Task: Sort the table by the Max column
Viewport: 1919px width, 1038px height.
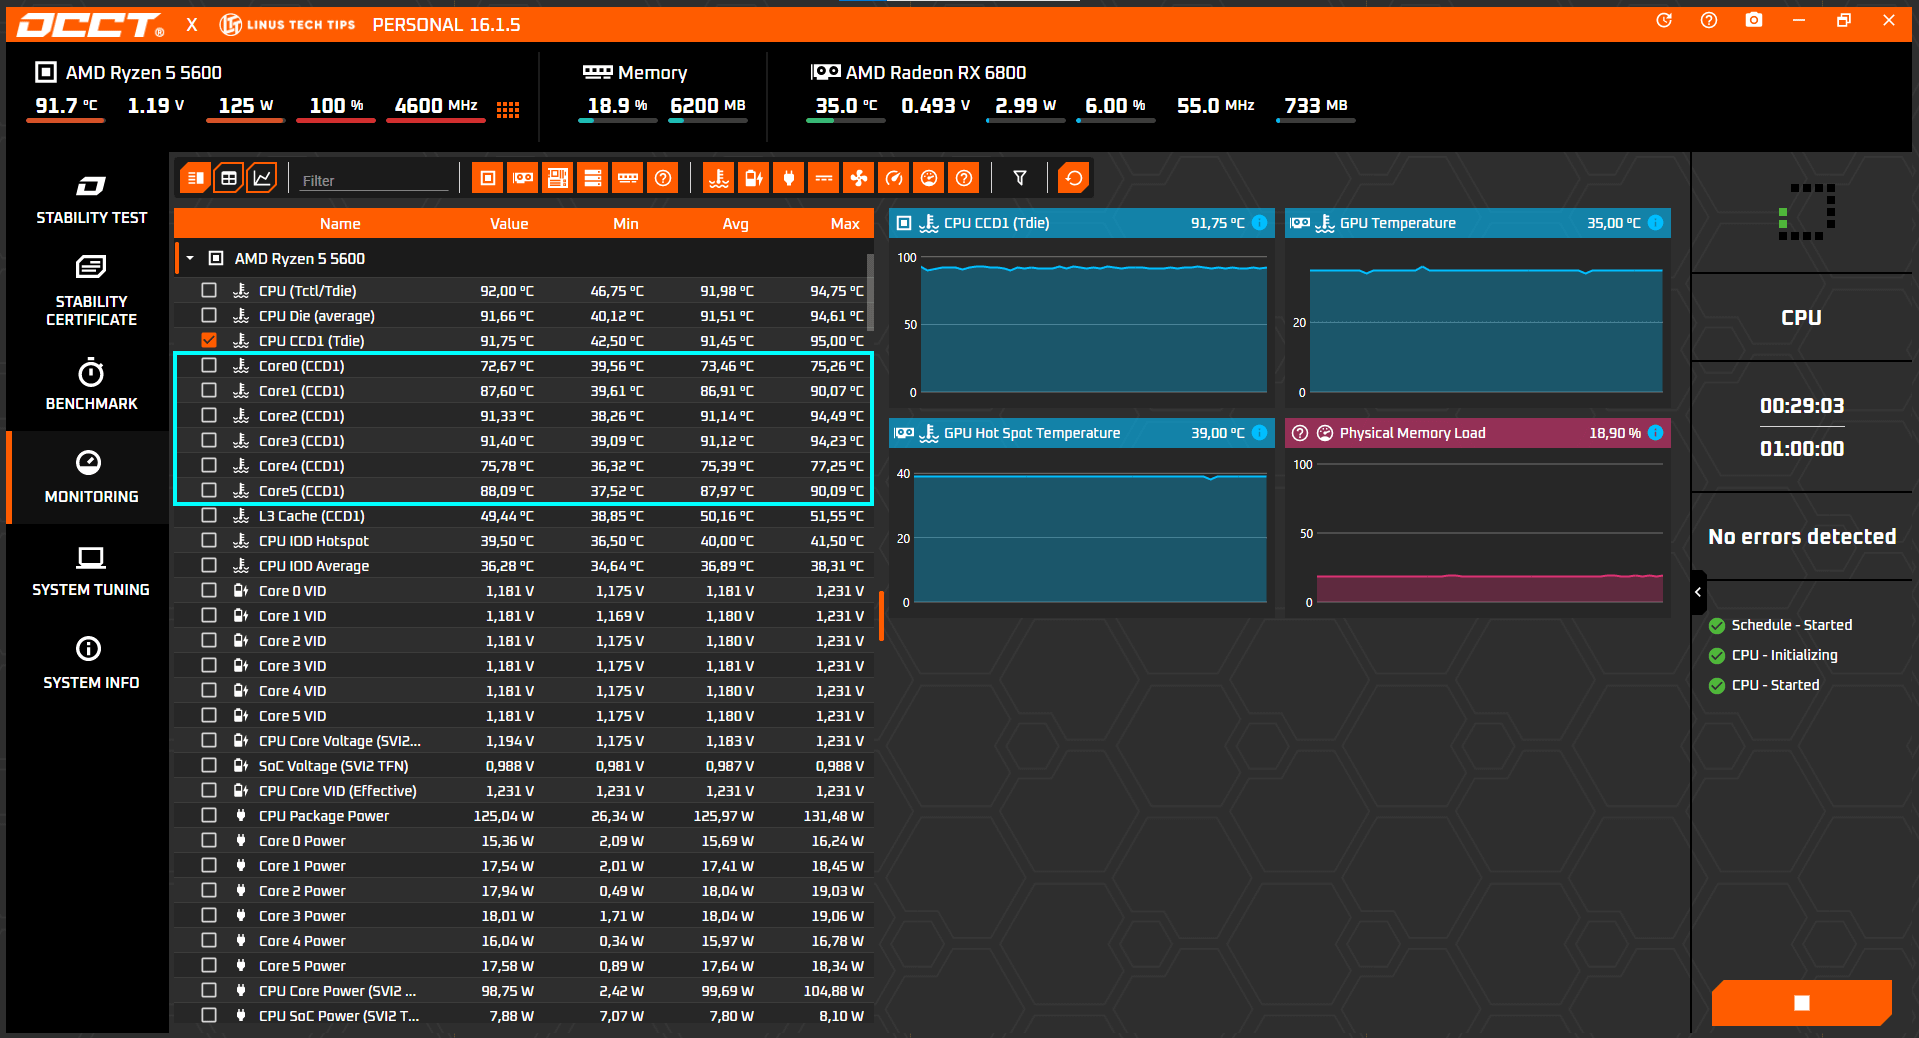Action: [x=844, y=224]
